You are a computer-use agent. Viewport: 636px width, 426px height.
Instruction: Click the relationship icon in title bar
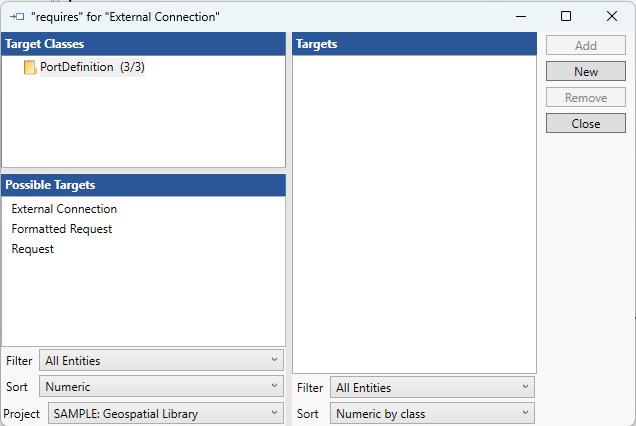tap(17, 17)
